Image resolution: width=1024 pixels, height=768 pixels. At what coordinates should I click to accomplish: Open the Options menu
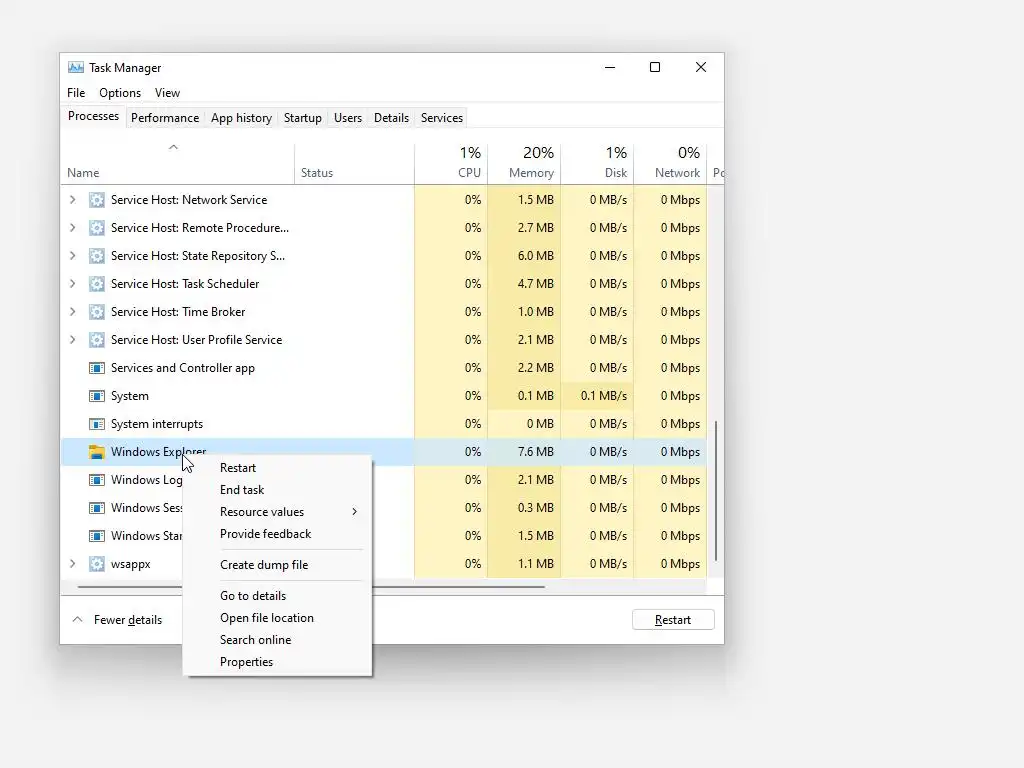click(x=120, y=93)
